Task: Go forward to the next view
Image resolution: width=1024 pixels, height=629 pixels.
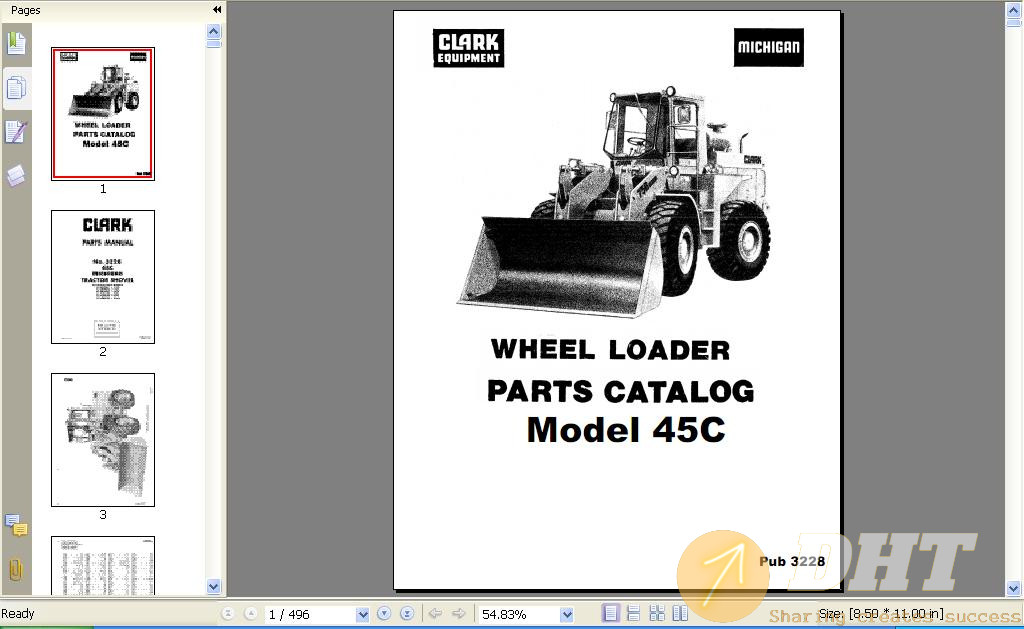Action: coord(458,614)
